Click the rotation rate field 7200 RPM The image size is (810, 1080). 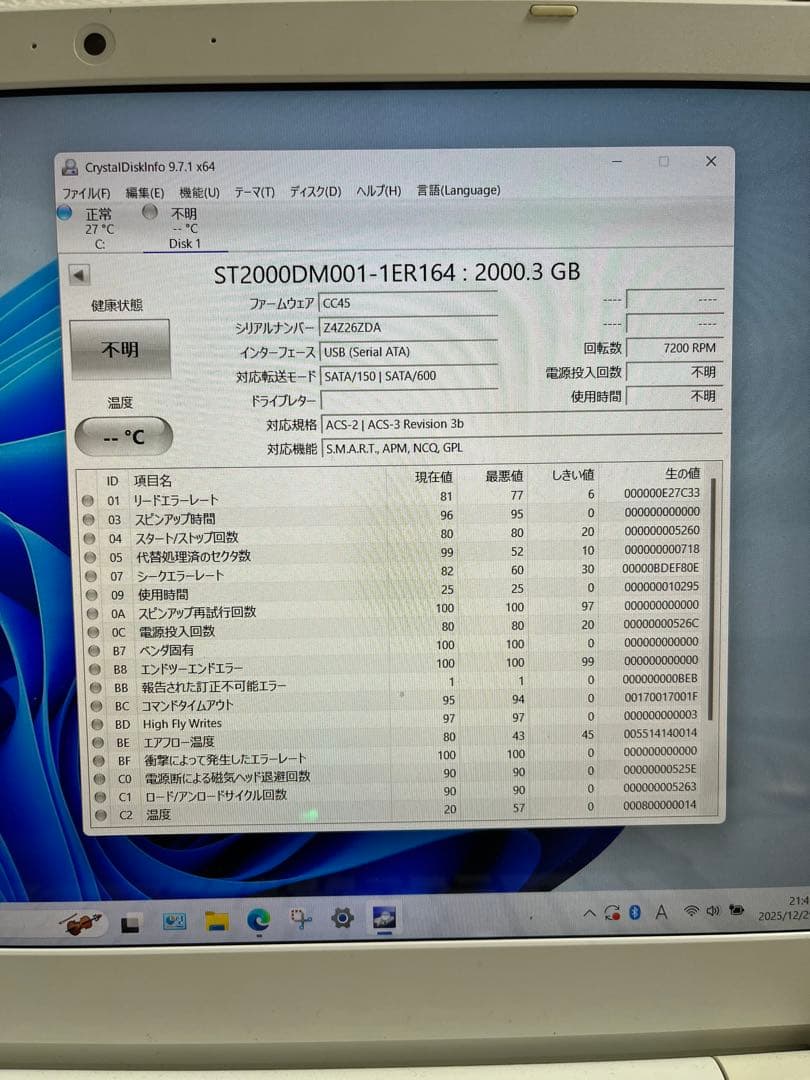coord(674,348)
